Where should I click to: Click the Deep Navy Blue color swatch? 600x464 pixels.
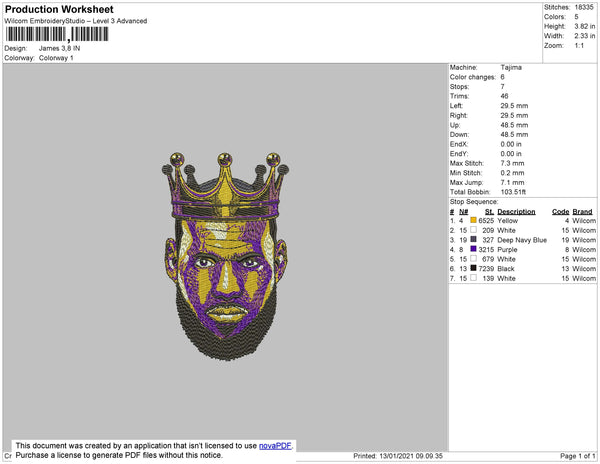pyautogui.click(x=473, y=239)
